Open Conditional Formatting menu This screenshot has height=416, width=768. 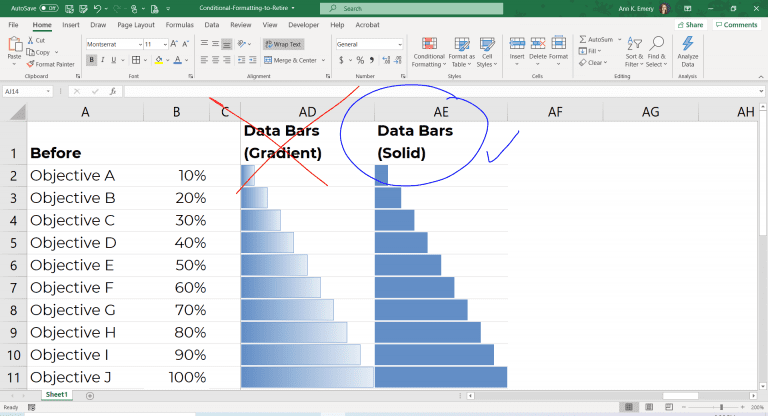coord(429,52)
